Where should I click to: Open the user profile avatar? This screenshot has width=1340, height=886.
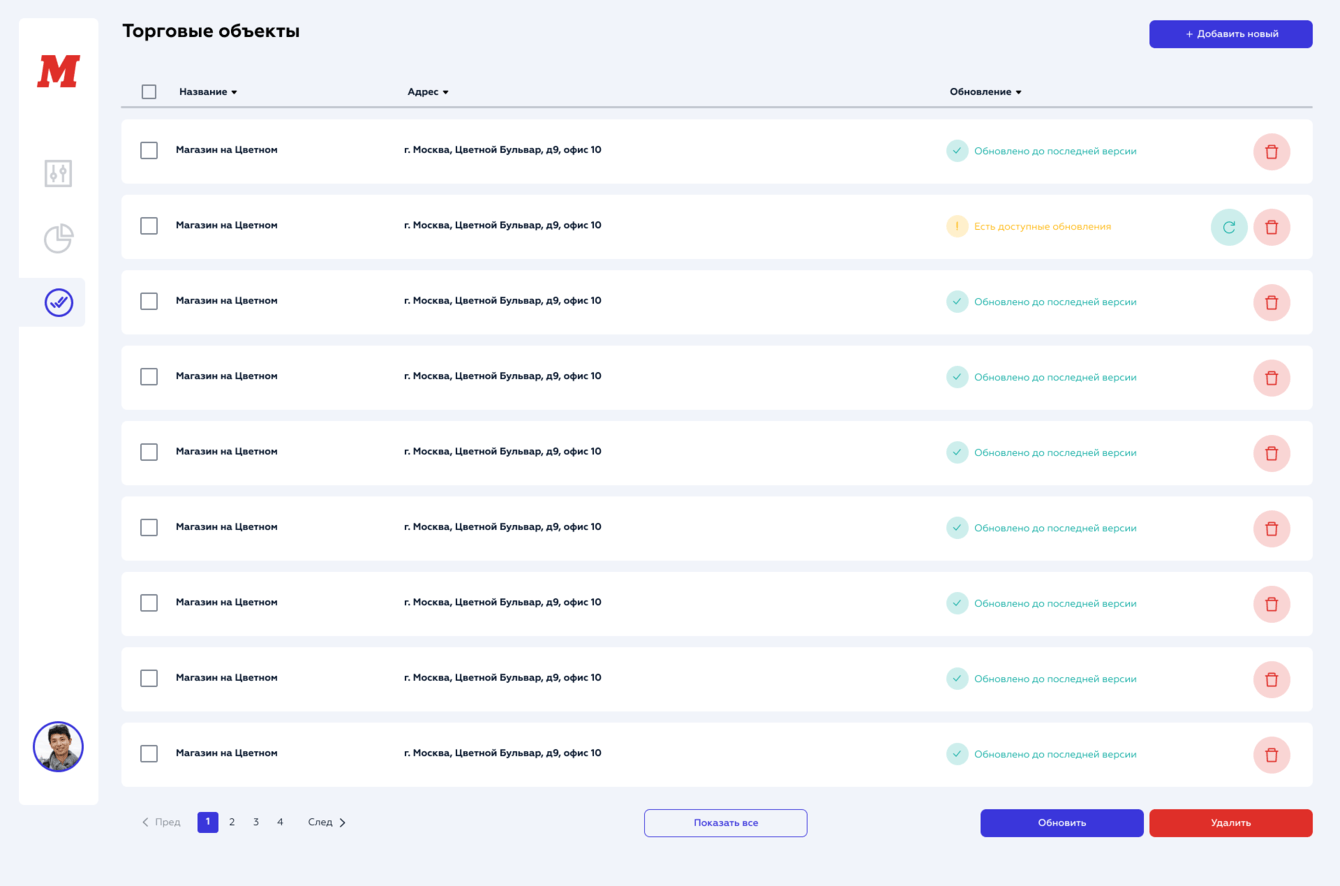[x=58, y=747]
